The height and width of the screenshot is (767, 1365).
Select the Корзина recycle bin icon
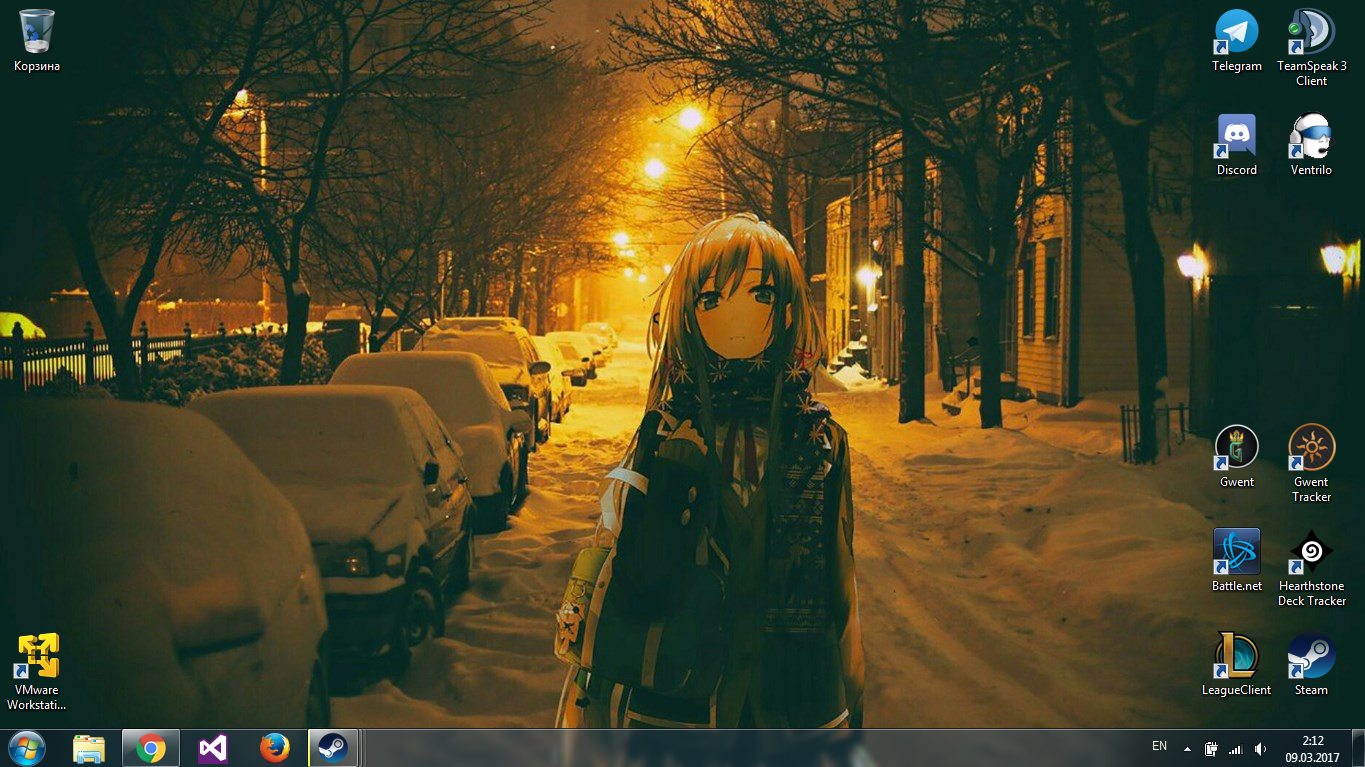pos(37,41)
